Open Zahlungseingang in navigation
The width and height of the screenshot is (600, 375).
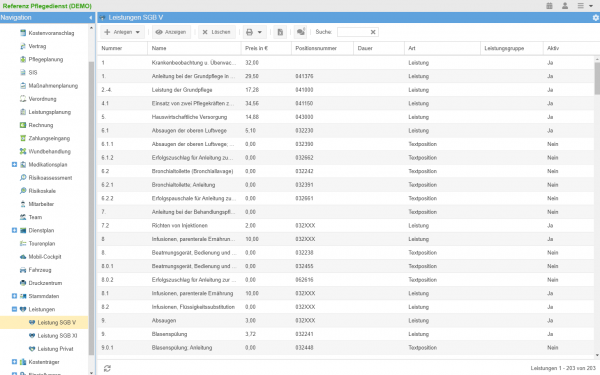tap(45, 138)
